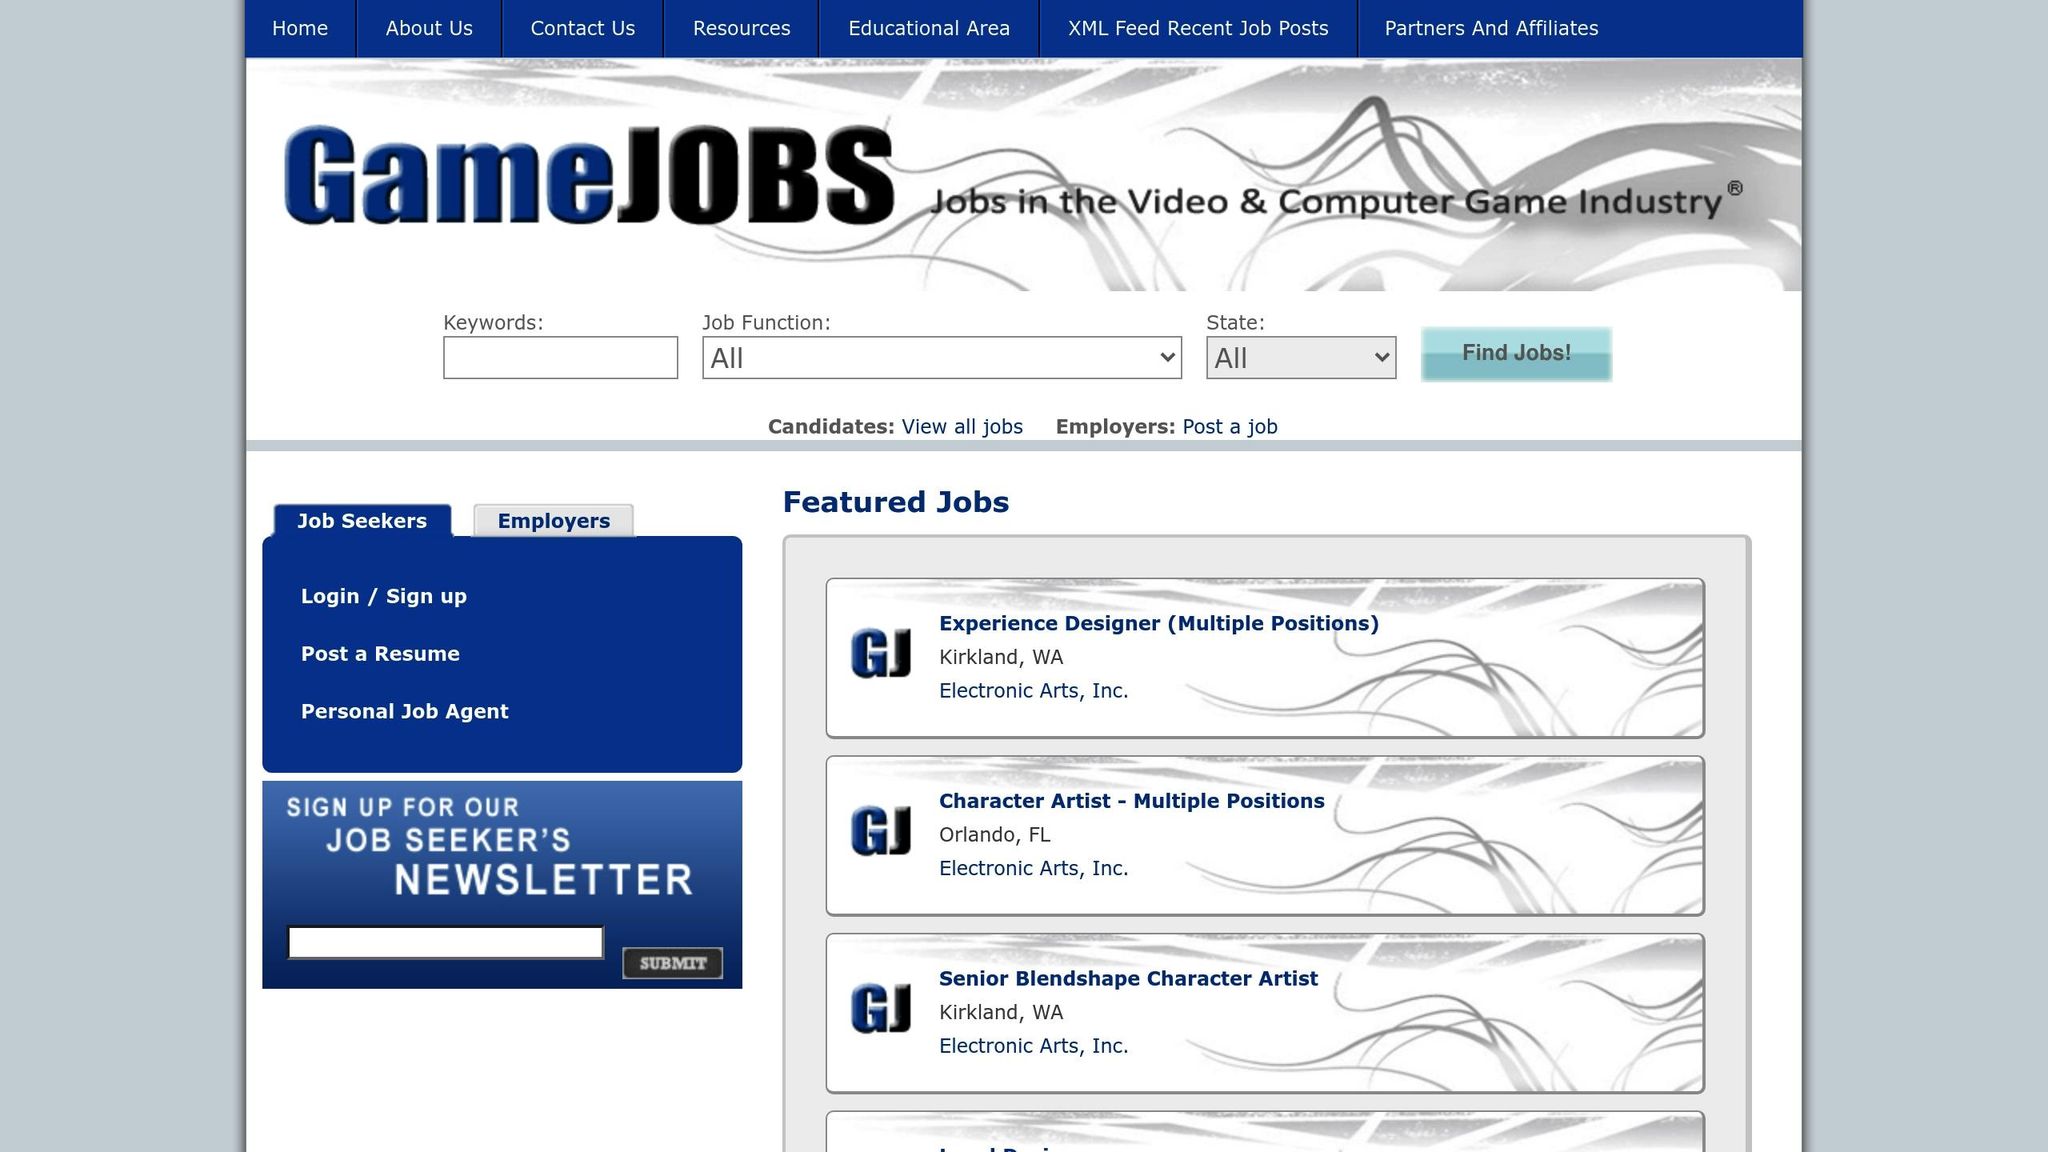This screenshot has height=1152, width=2048.
Task: Click Orlando, FL location text
Action: 994,835
